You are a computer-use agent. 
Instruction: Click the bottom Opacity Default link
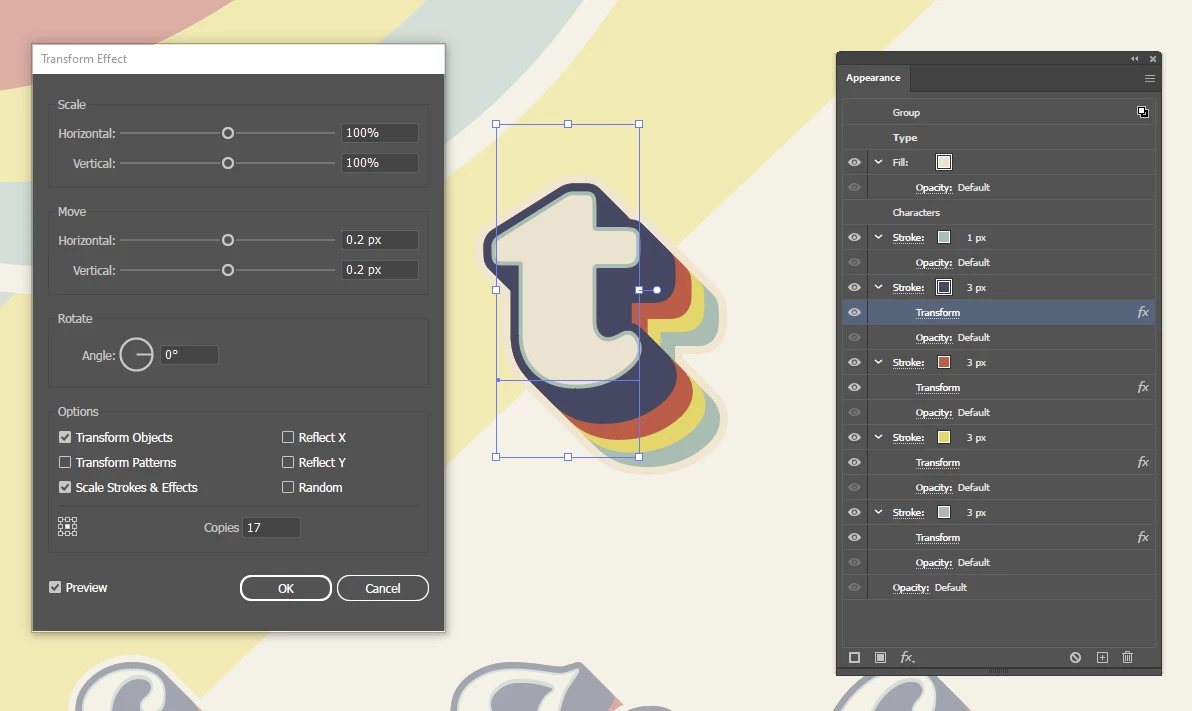[930, 588]
